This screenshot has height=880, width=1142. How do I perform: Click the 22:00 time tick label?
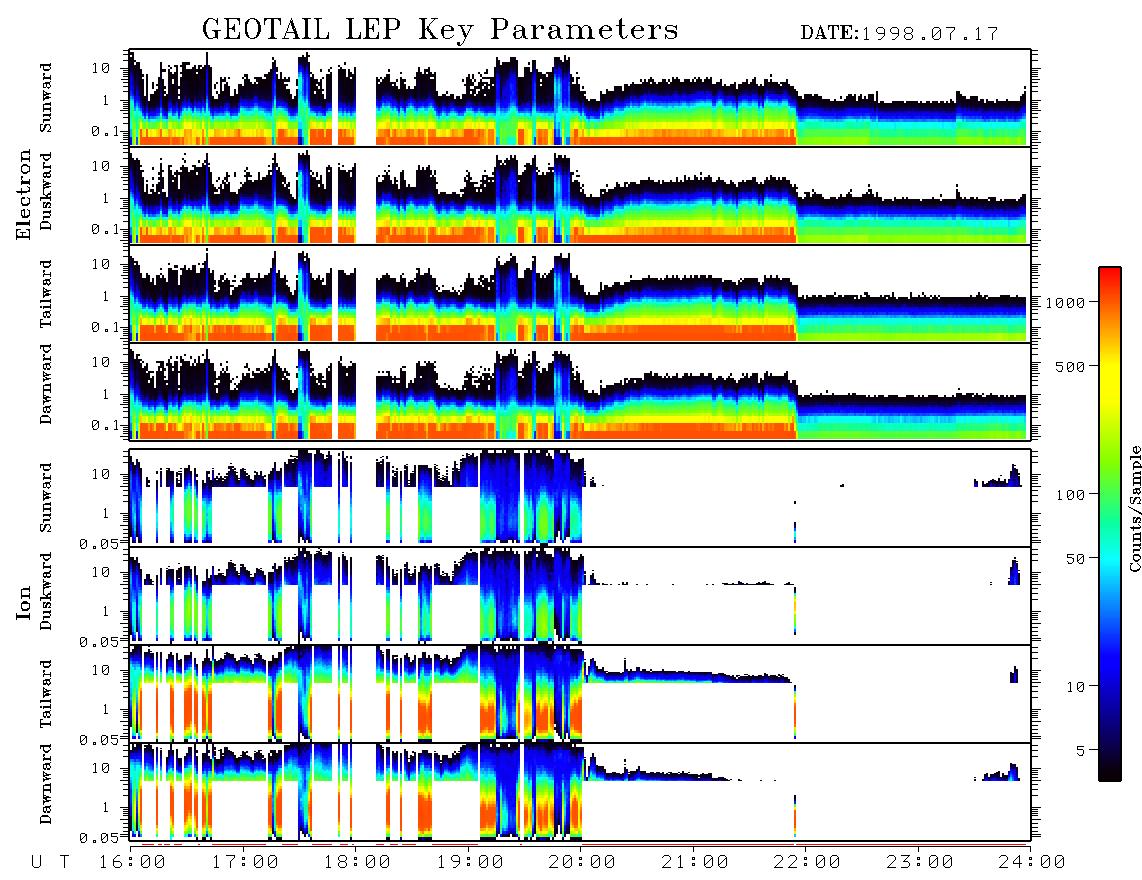(x=807, y=862)
